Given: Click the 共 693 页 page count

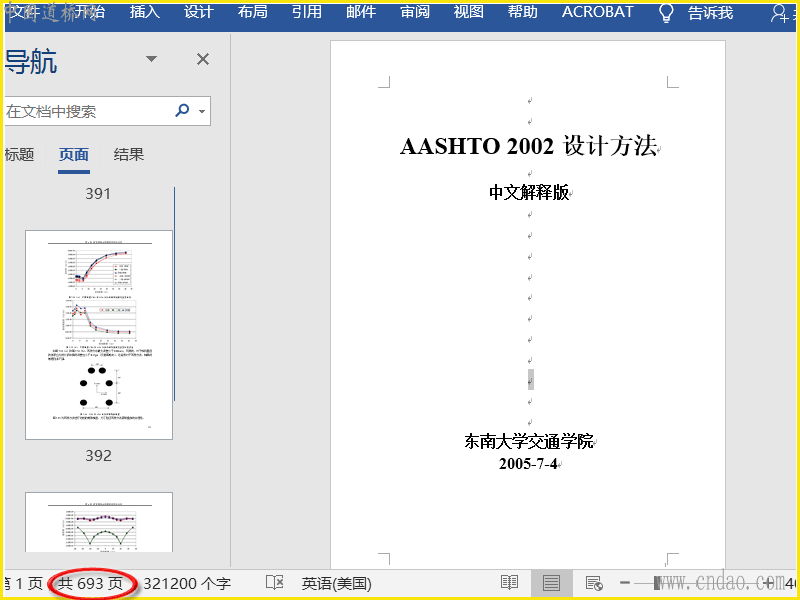Looking at the screenshot, I should click(90, 584).
